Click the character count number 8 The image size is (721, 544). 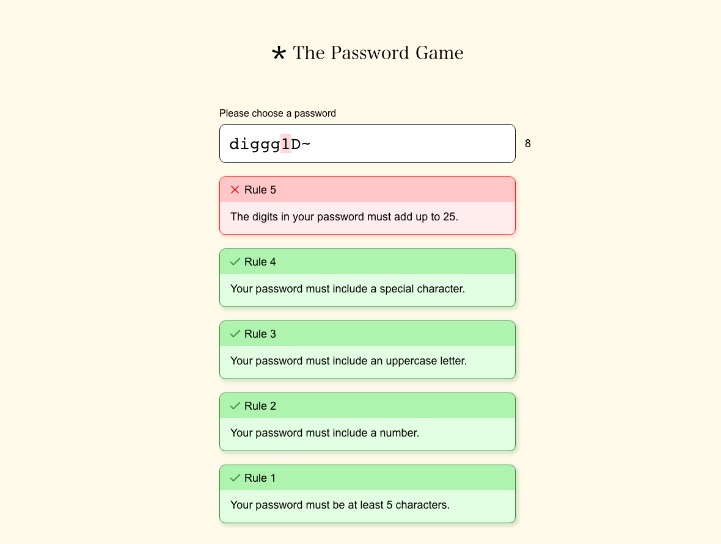click(x=528, y=143)
